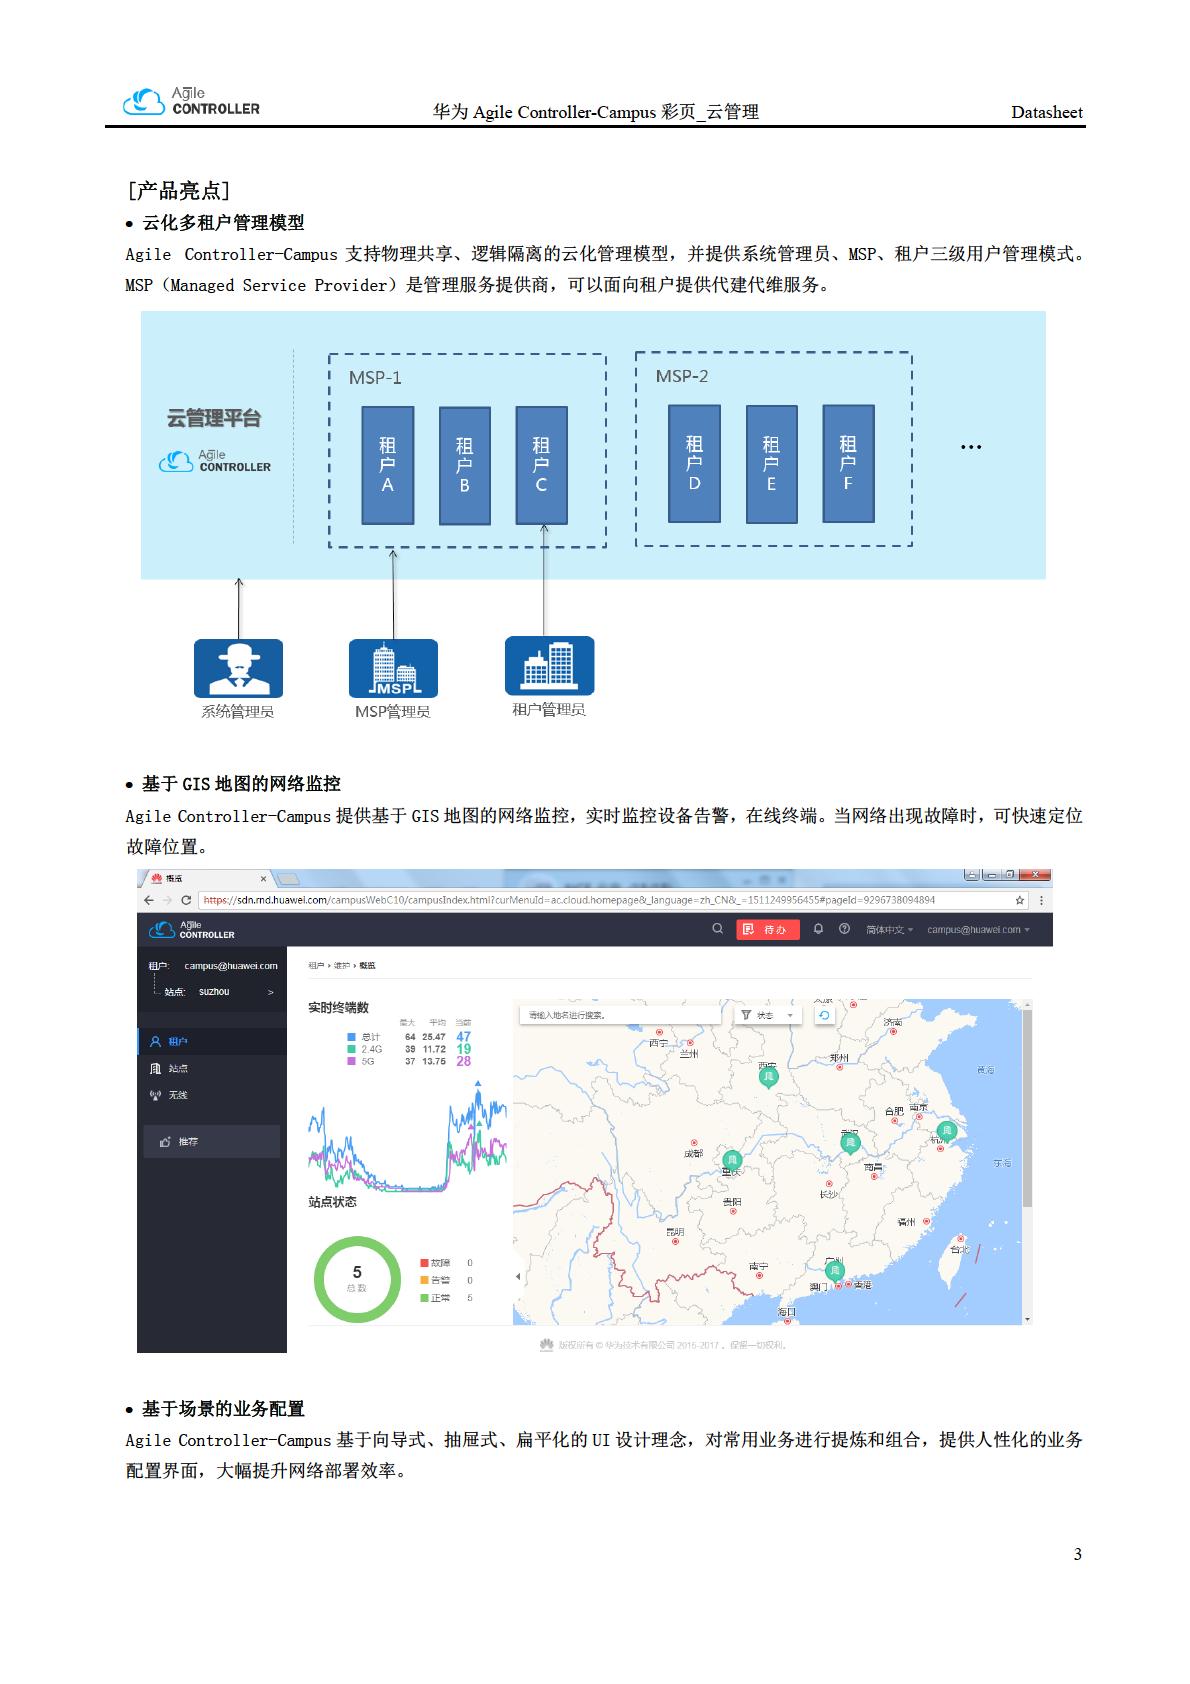
Task: Collapse the map panel with the left triangle
Action: 518,1277
